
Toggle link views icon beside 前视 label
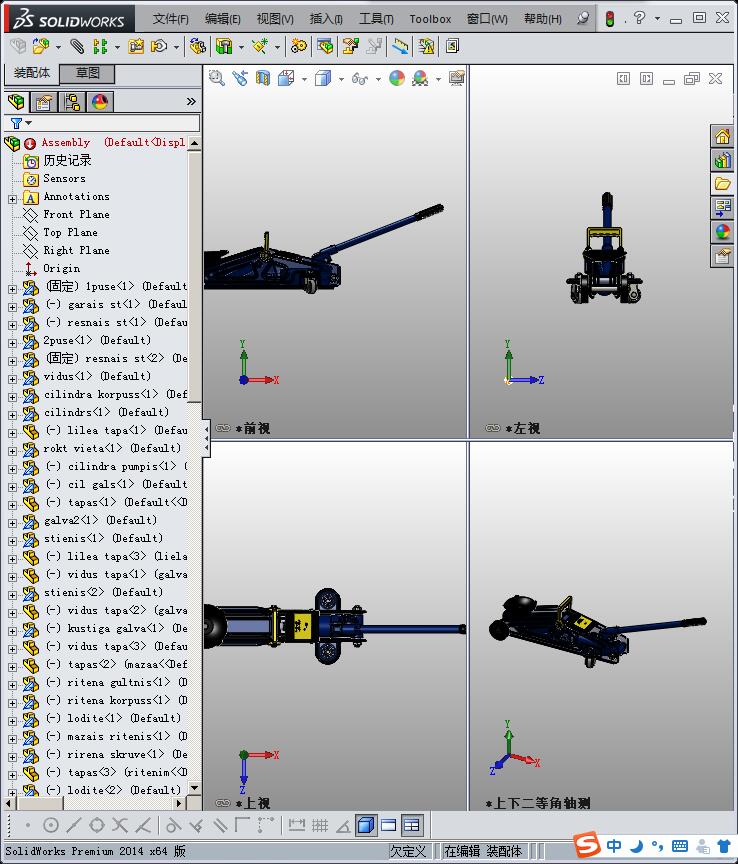pos(223,428)
